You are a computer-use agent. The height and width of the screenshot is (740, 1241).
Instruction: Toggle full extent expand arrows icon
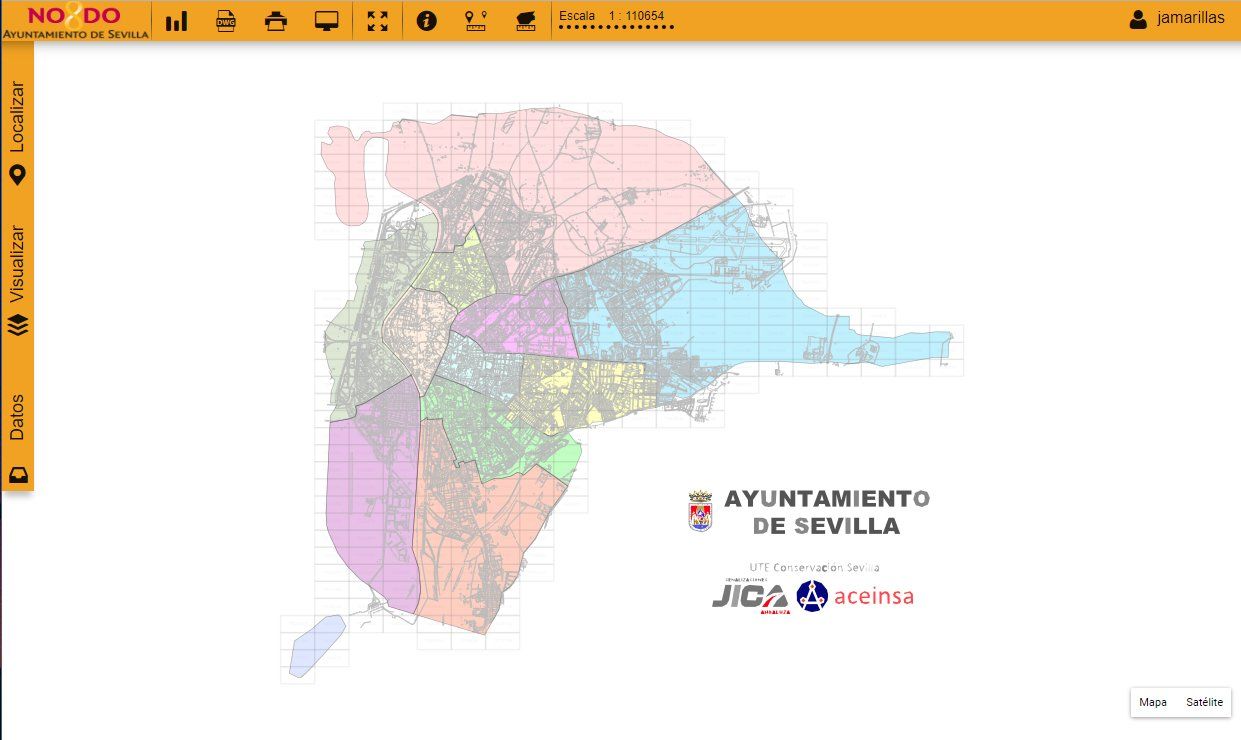(377, 21)
